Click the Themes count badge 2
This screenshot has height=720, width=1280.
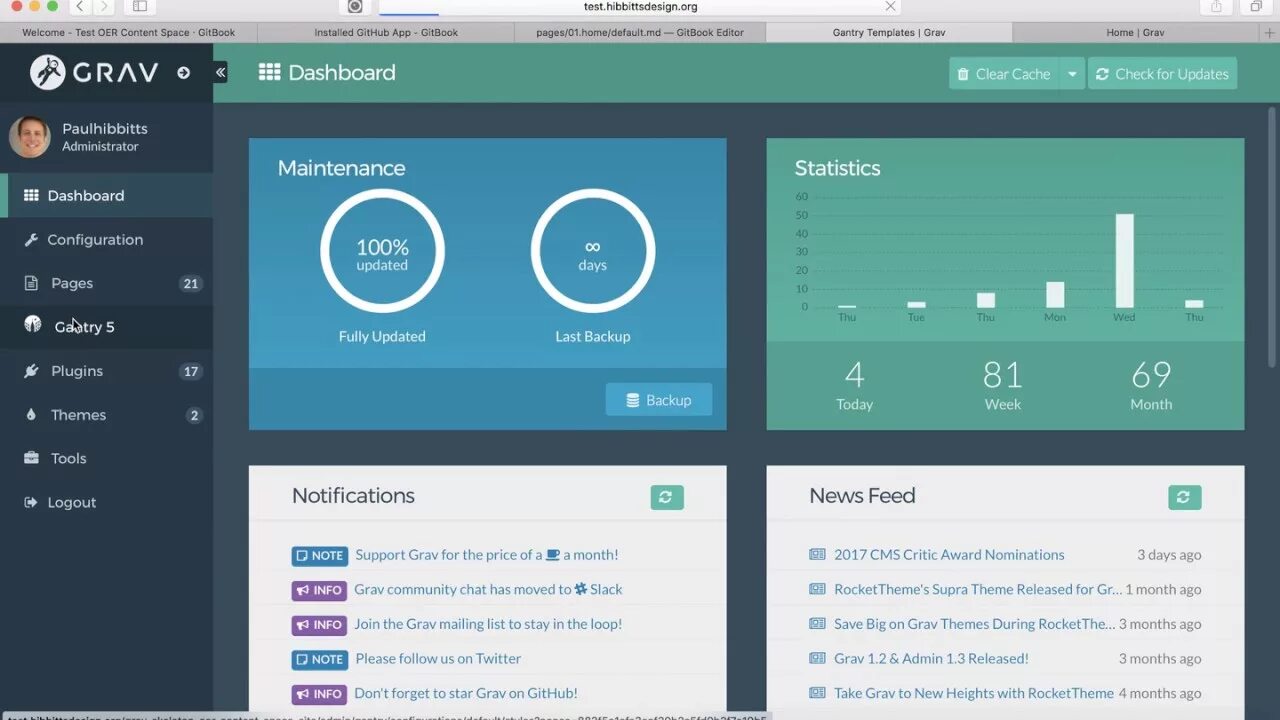tap(194, 415)
